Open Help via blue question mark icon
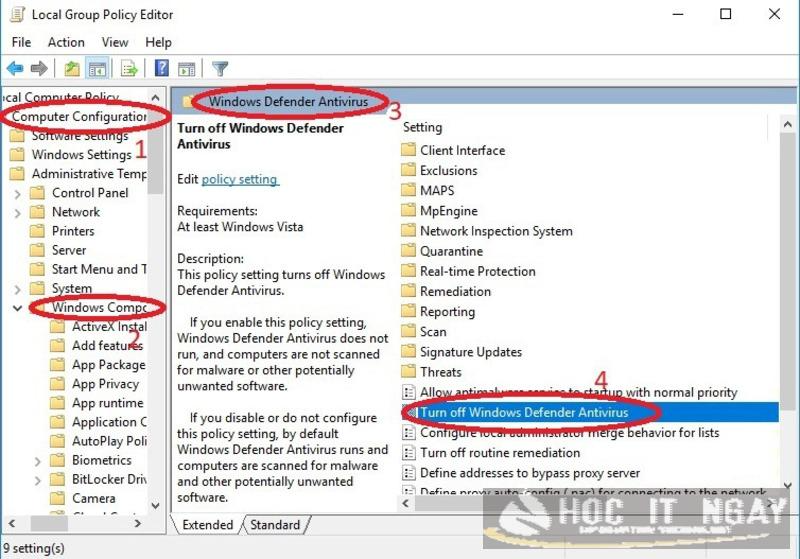The height and width of the screenshot is (559, 800). coord(162,68)
